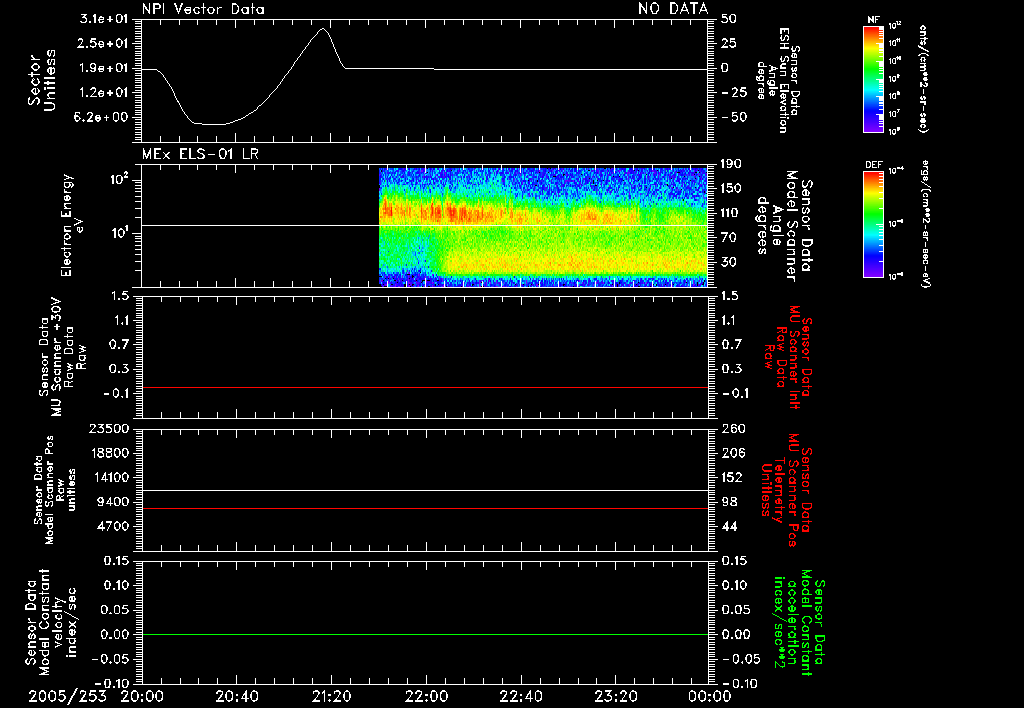Click the 150 scanner angle tick
This screenshot has height=708, width=1024.
point(731,189)
